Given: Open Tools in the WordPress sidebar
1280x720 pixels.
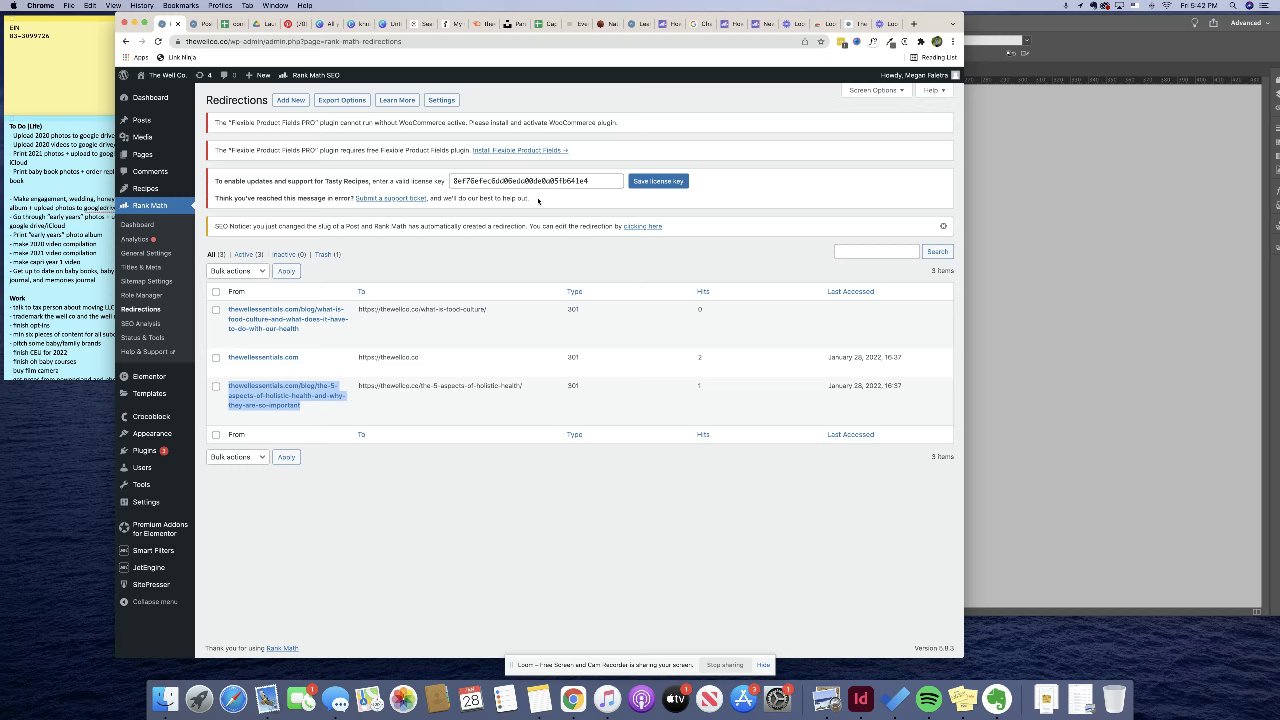Looking at the screenshot, I should pos(141,484).
